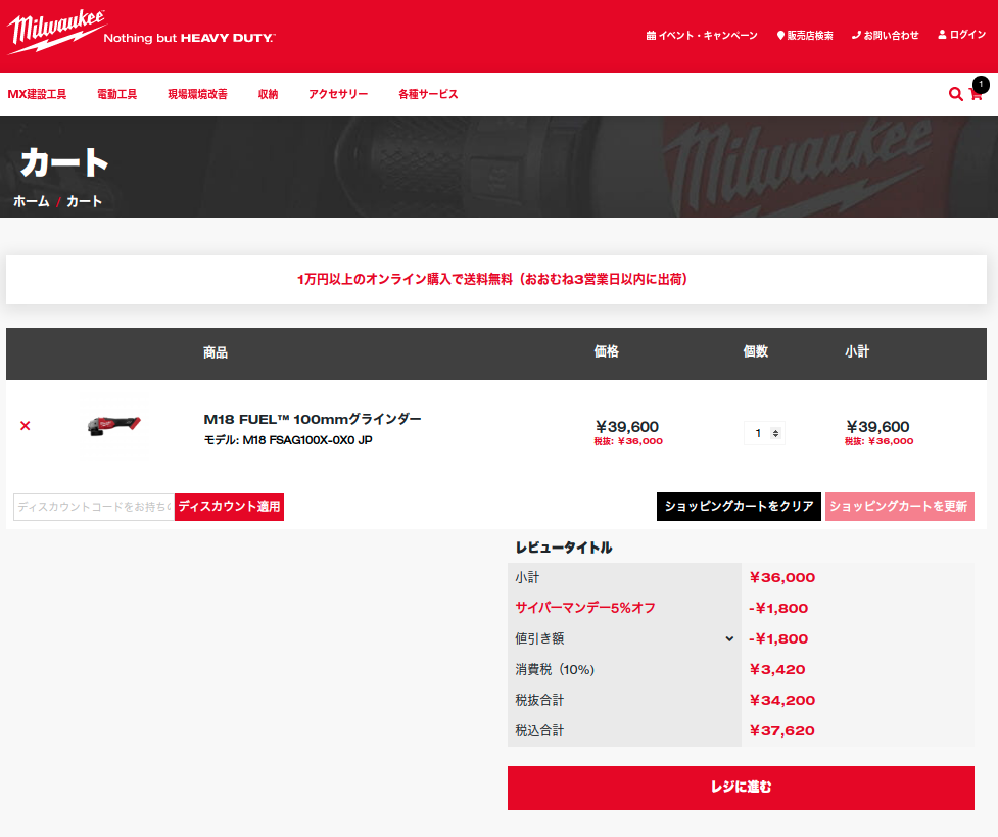
Task: Open the search magnifier icon
Action: click(955, 94)
